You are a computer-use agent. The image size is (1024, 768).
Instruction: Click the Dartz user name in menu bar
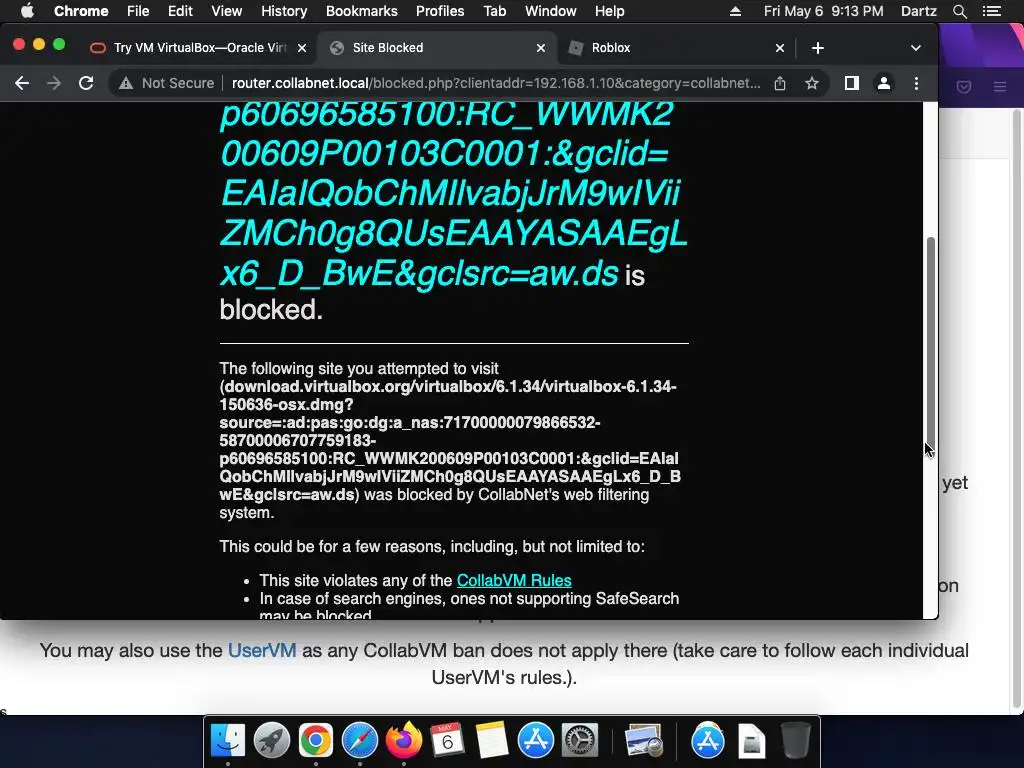click(919, 11)
